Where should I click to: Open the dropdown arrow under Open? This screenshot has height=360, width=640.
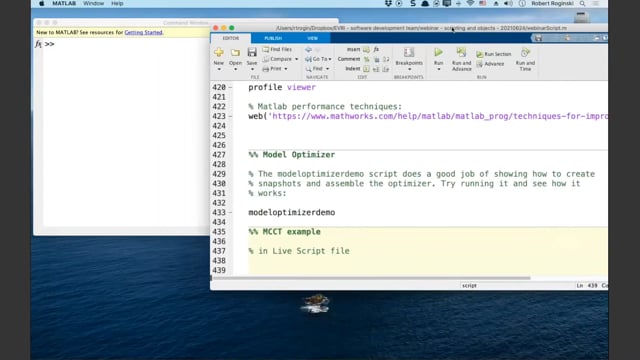click(x=235, y=69)
